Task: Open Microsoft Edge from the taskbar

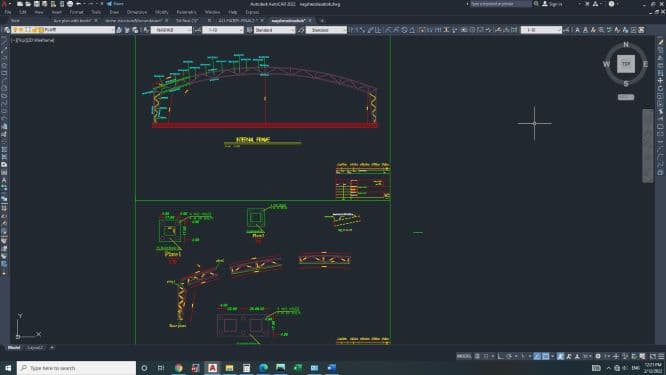Action: coord(263,368)
